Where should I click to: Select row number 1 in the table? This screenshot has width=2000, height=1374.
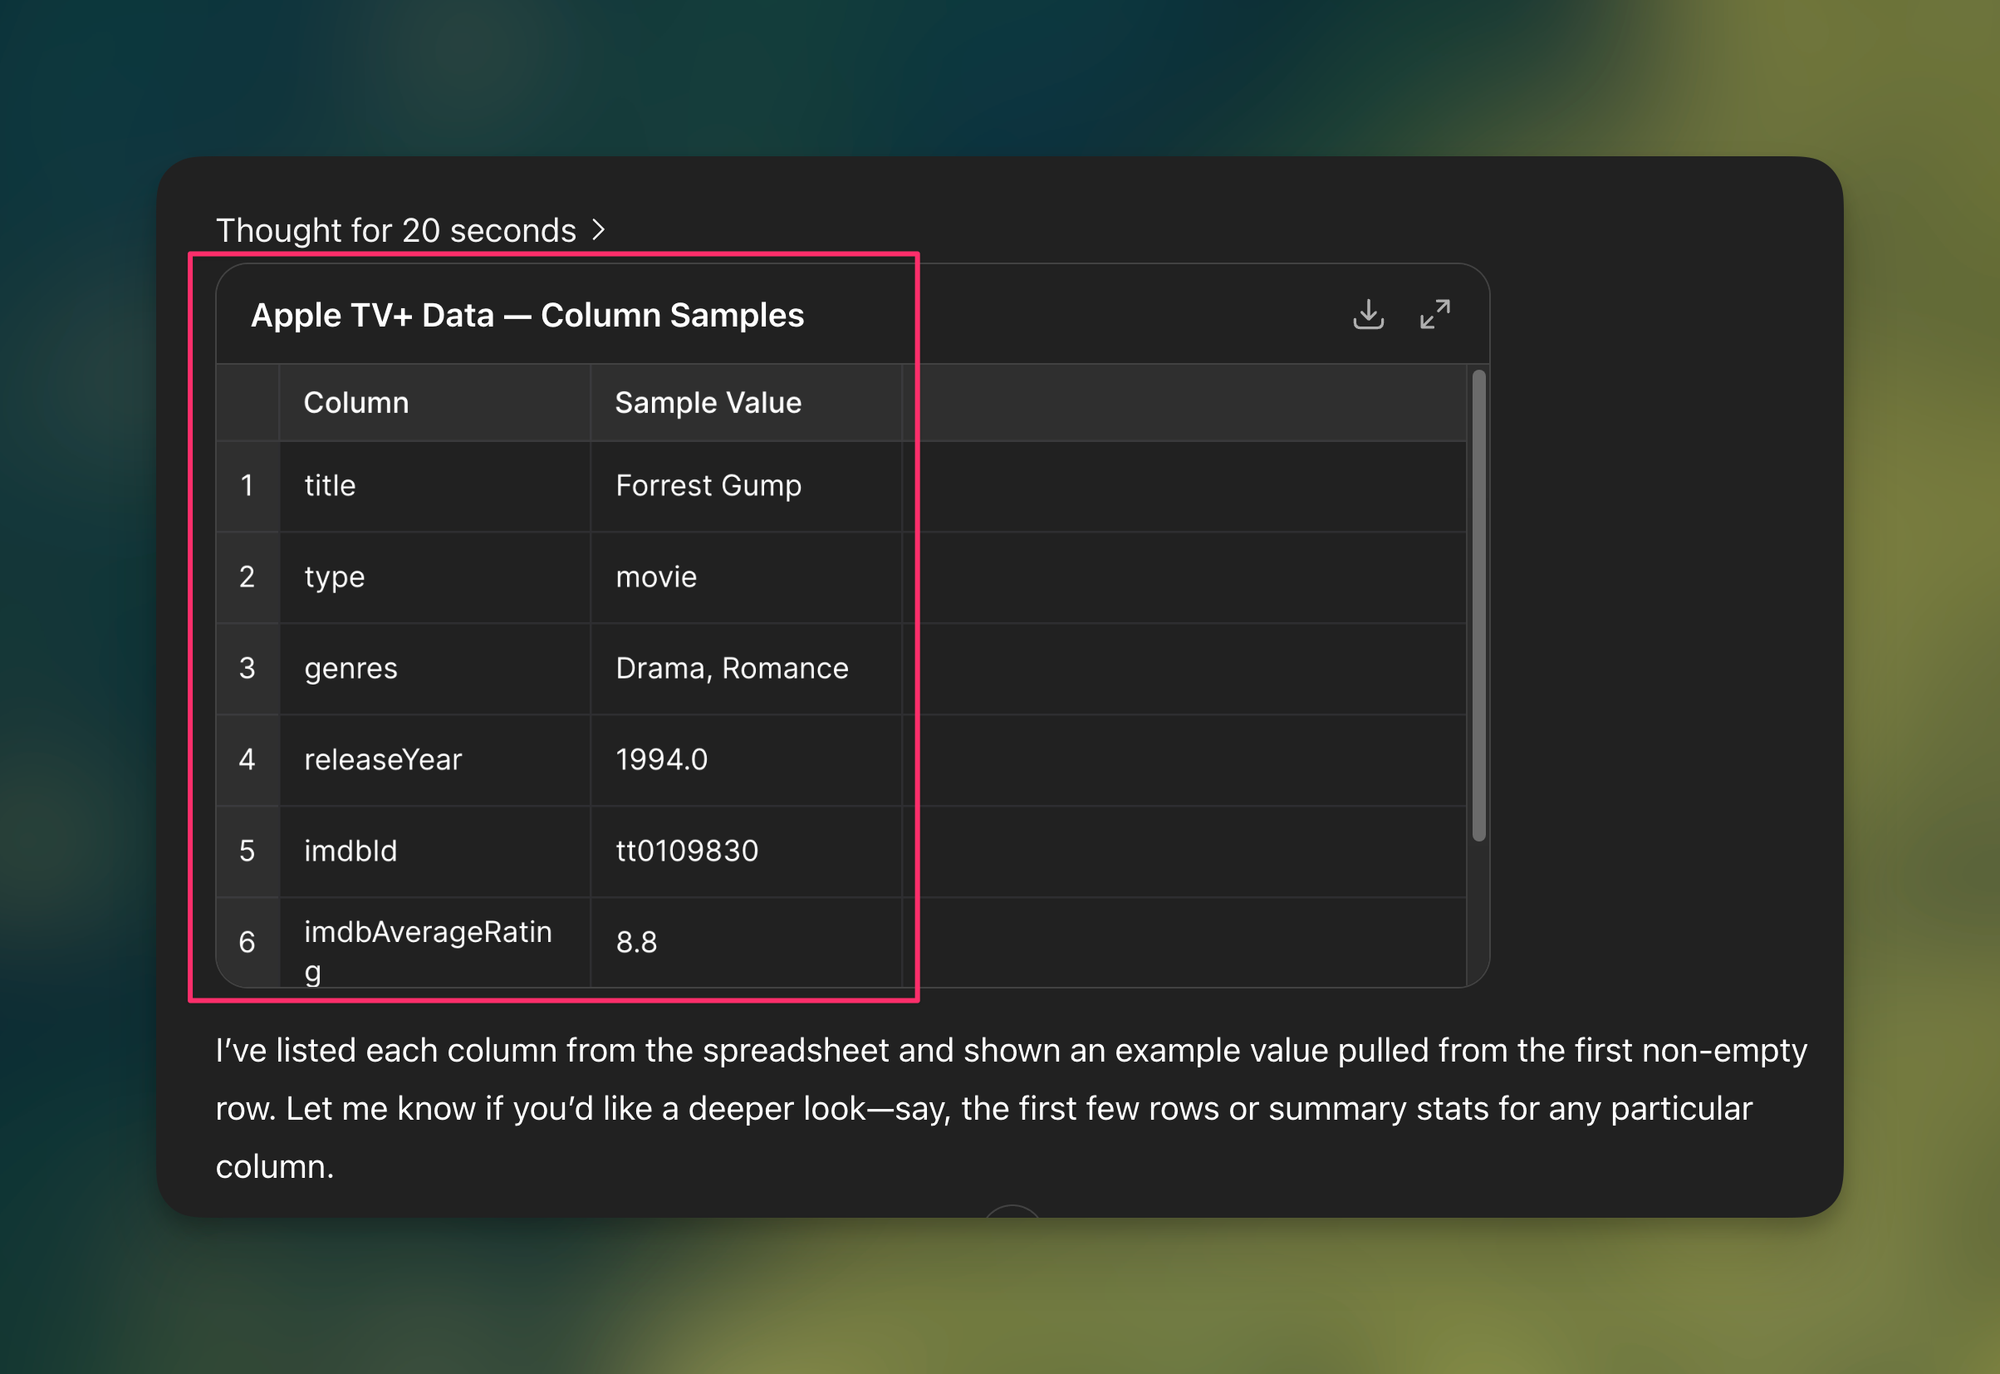[x=247, y=486]
